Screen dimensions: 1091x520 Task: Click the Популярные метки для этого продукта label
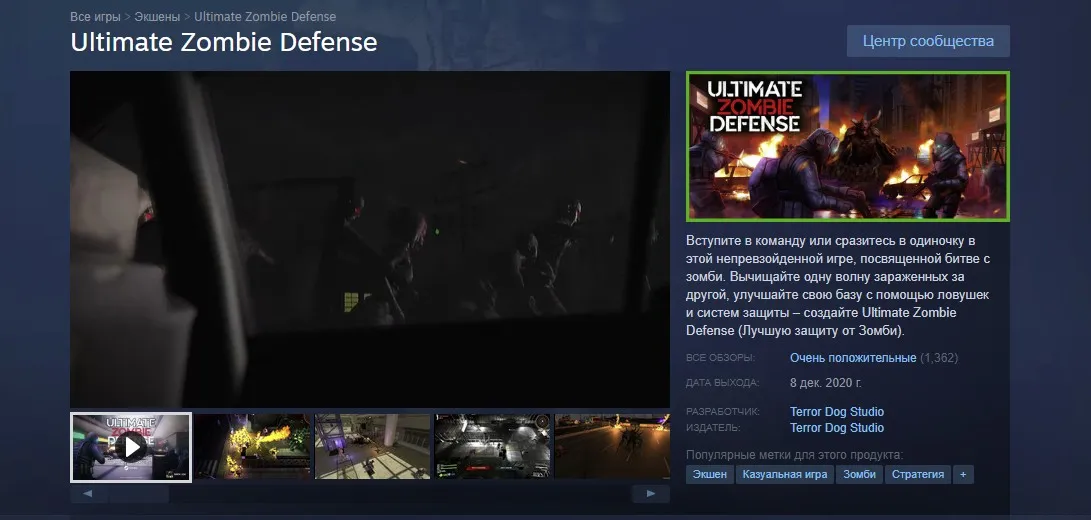795,455
